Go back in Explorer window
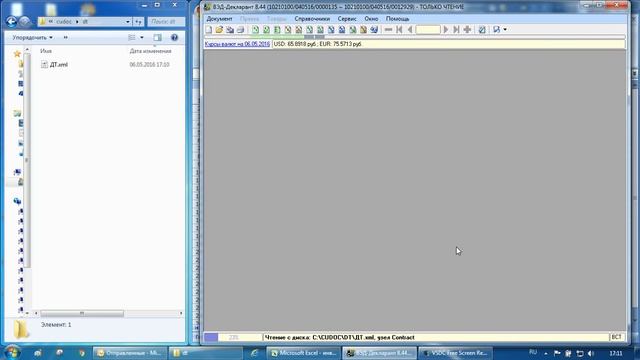Screen dimensions: 640x360 tap(11, 22)
